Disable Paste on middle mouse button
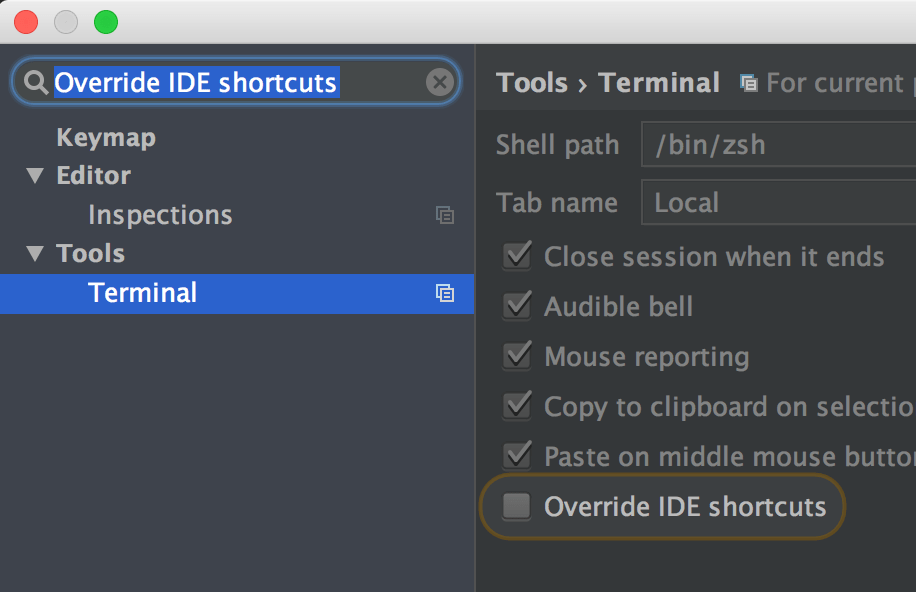Image resolution: width=916 pixels, height=592 pixels. [x=516, y=456]
